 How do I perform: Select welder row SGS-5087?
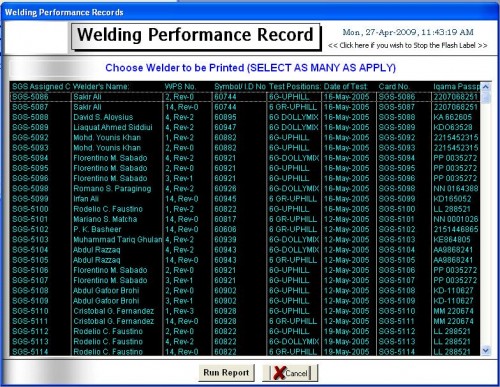tap(245, 107)
